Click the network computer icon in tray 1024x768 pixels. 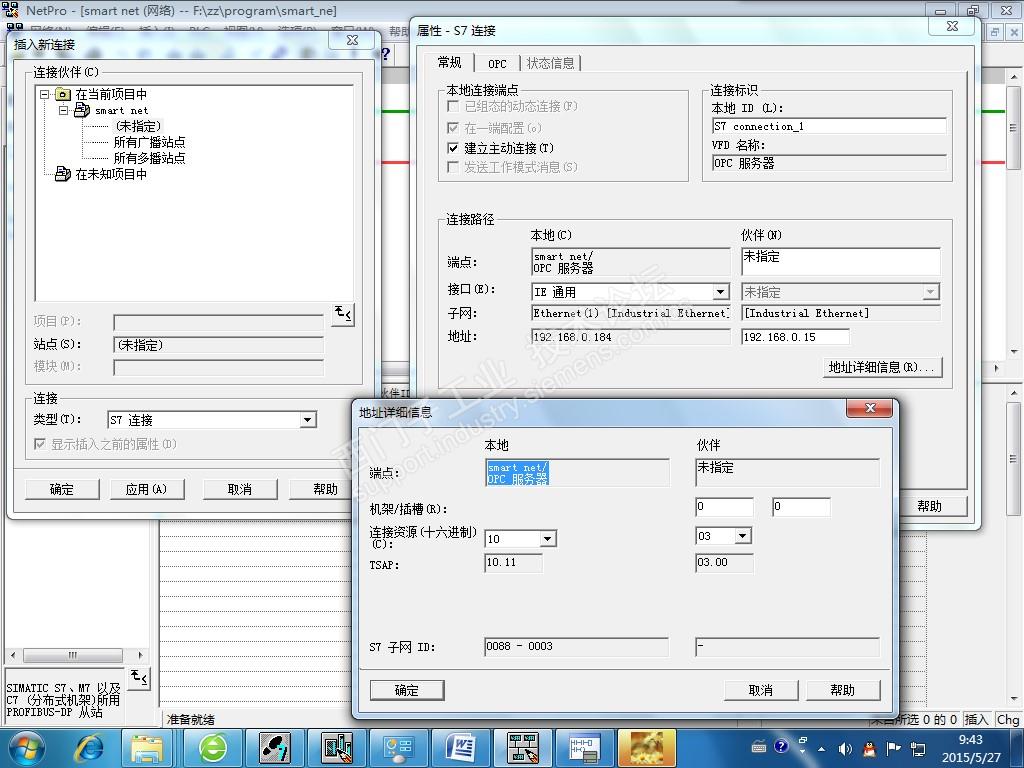[x=918, y=749]
